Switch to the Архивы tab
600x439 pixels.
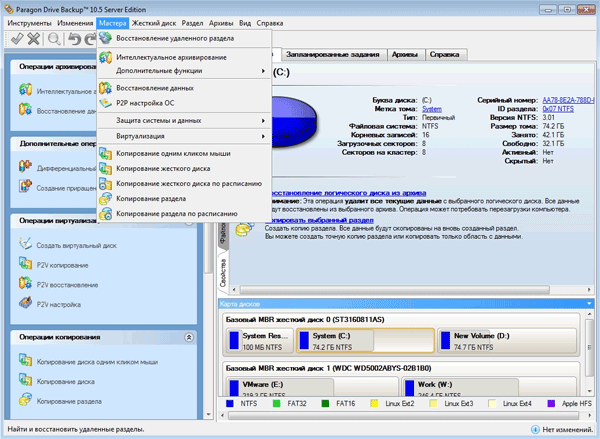pyautogui.click(x=404, y=54)
